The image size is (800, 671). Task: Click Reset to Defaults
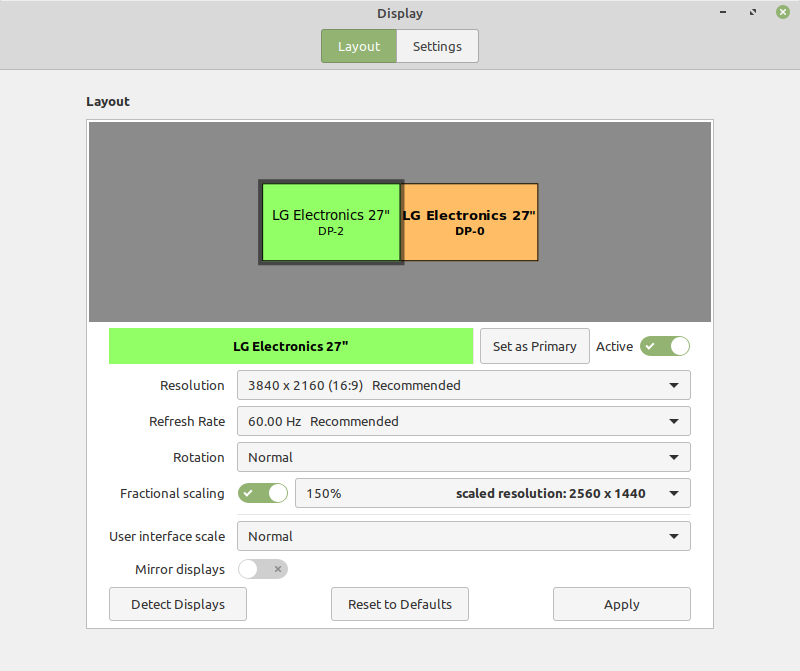click(x=399, y=604)
